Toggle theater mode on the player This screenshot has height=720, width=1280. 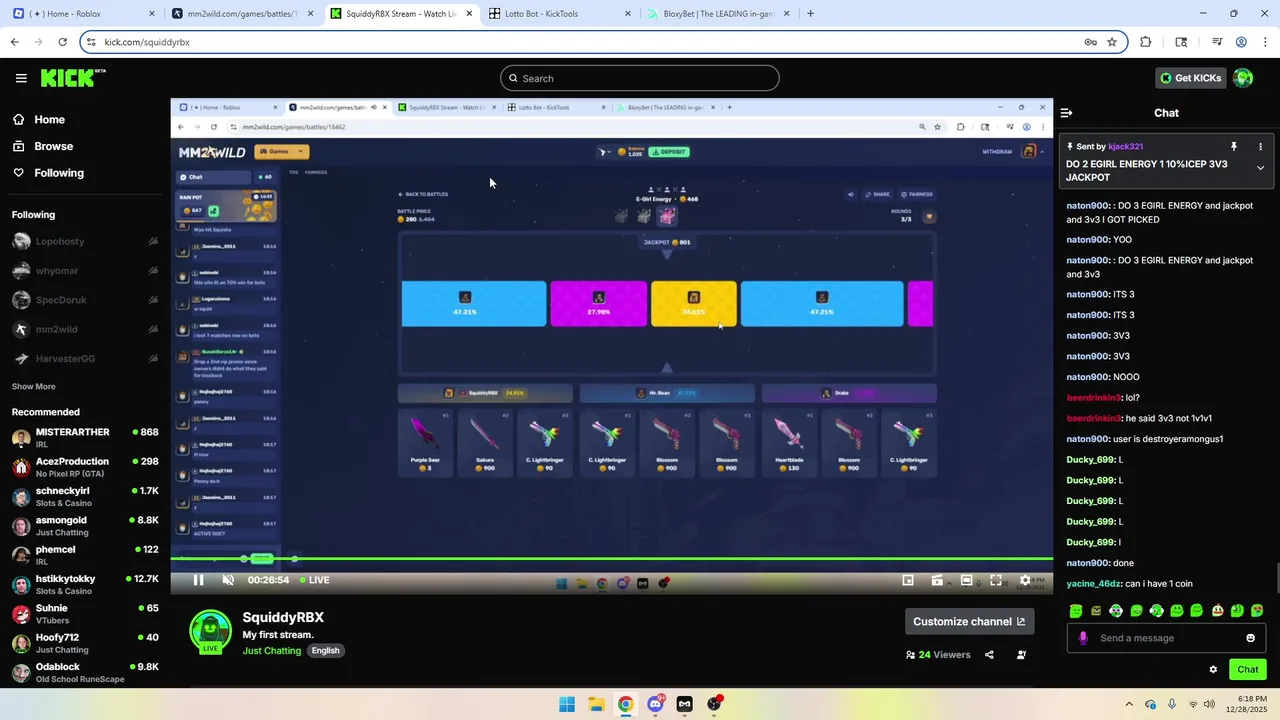pos(966,580)
